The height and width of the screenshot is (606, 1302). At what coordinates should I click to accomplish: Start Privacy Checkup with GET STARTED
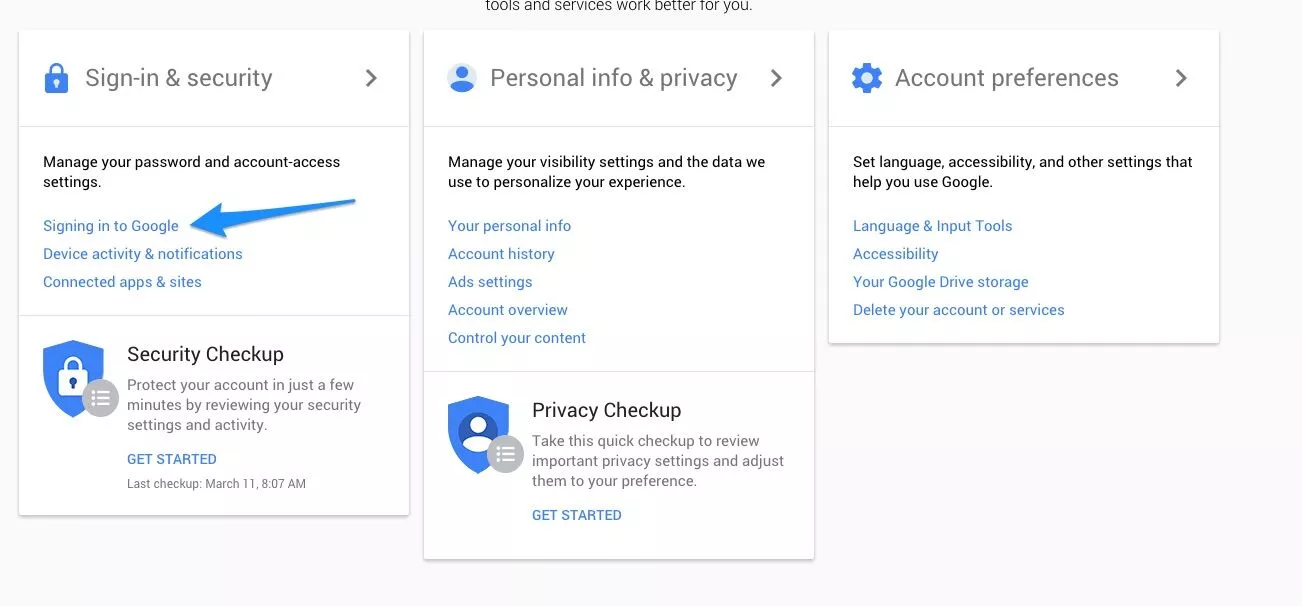coord(577,515)
